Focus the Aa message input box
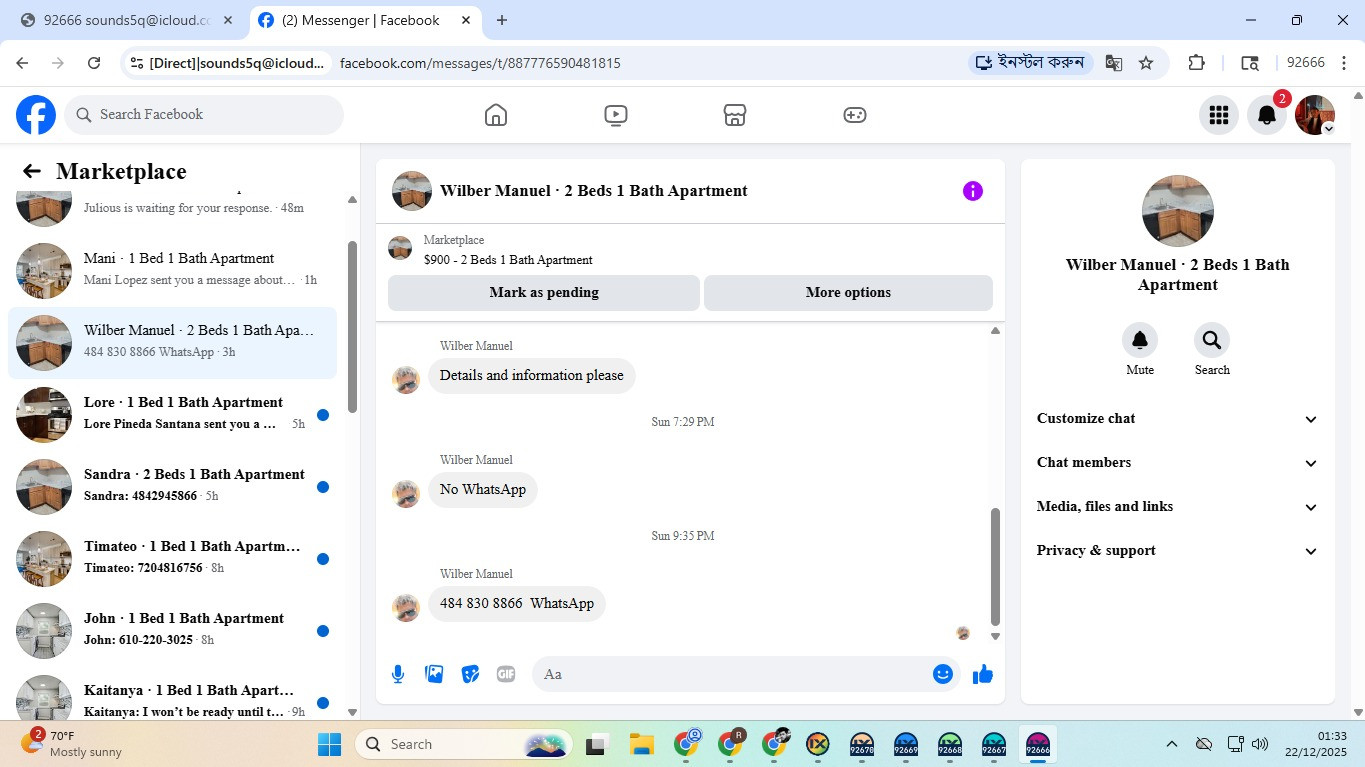1365x767 pixels. tap(745, 674)
